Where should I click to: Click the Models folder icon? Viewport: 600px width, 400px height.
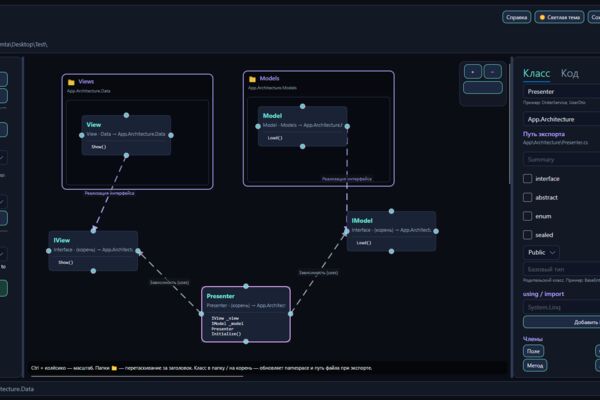(x=252, y=79)
